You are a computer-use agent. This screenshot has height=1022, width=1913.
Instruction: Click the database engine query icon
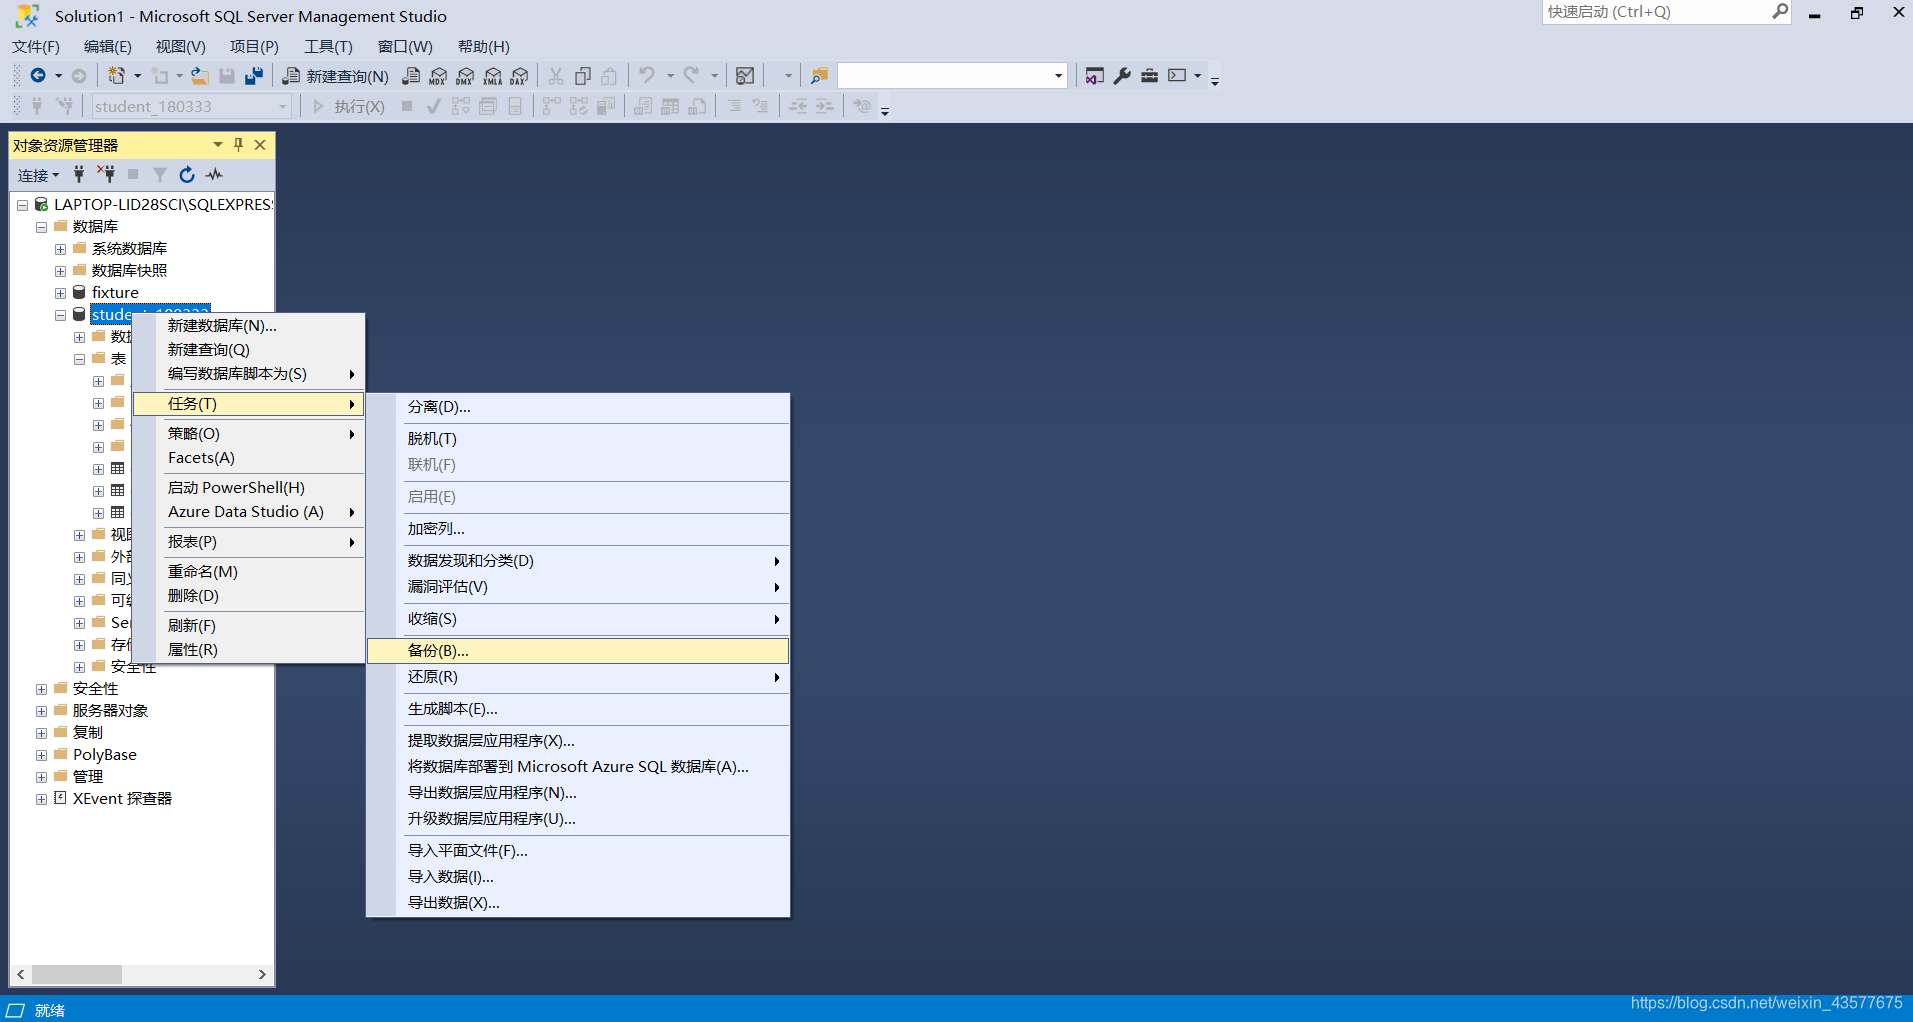(x=411, y=76)
